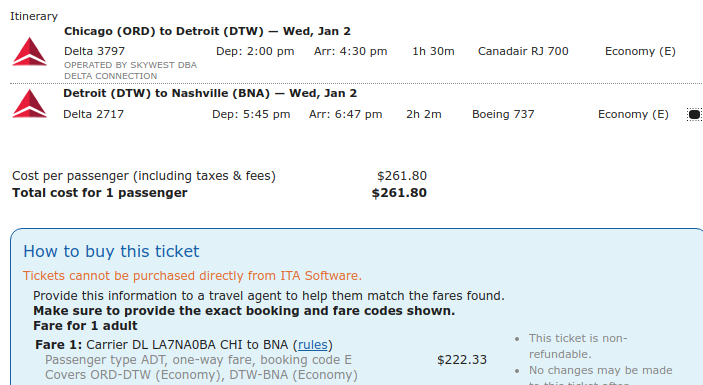Click the Boeing 737 aircraft text
This screenshot has width=703, height=385.
tap(503, 114)
